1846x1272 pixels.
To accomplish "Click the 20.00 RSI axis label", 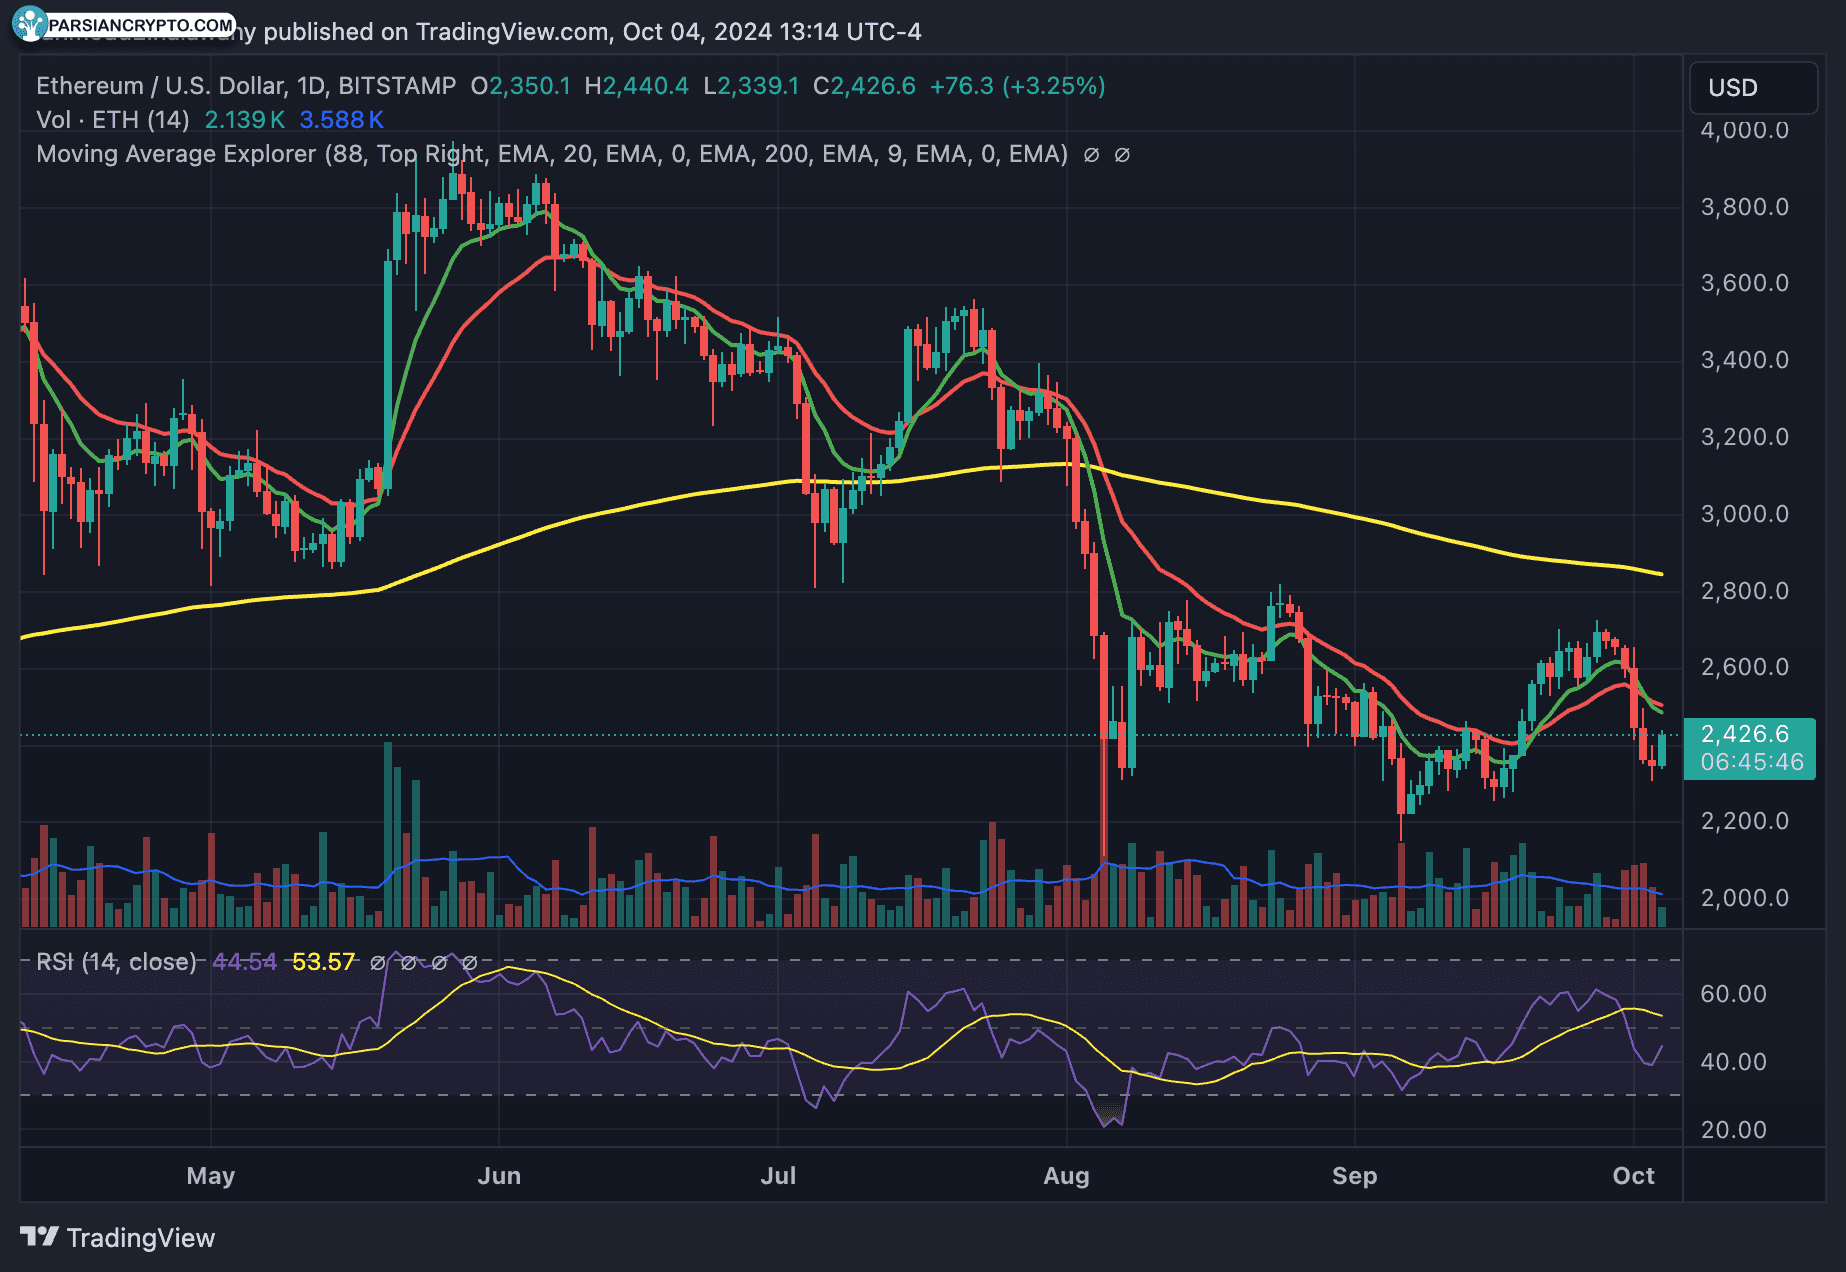I will pyautogui.click(x=1734, y=1130).
